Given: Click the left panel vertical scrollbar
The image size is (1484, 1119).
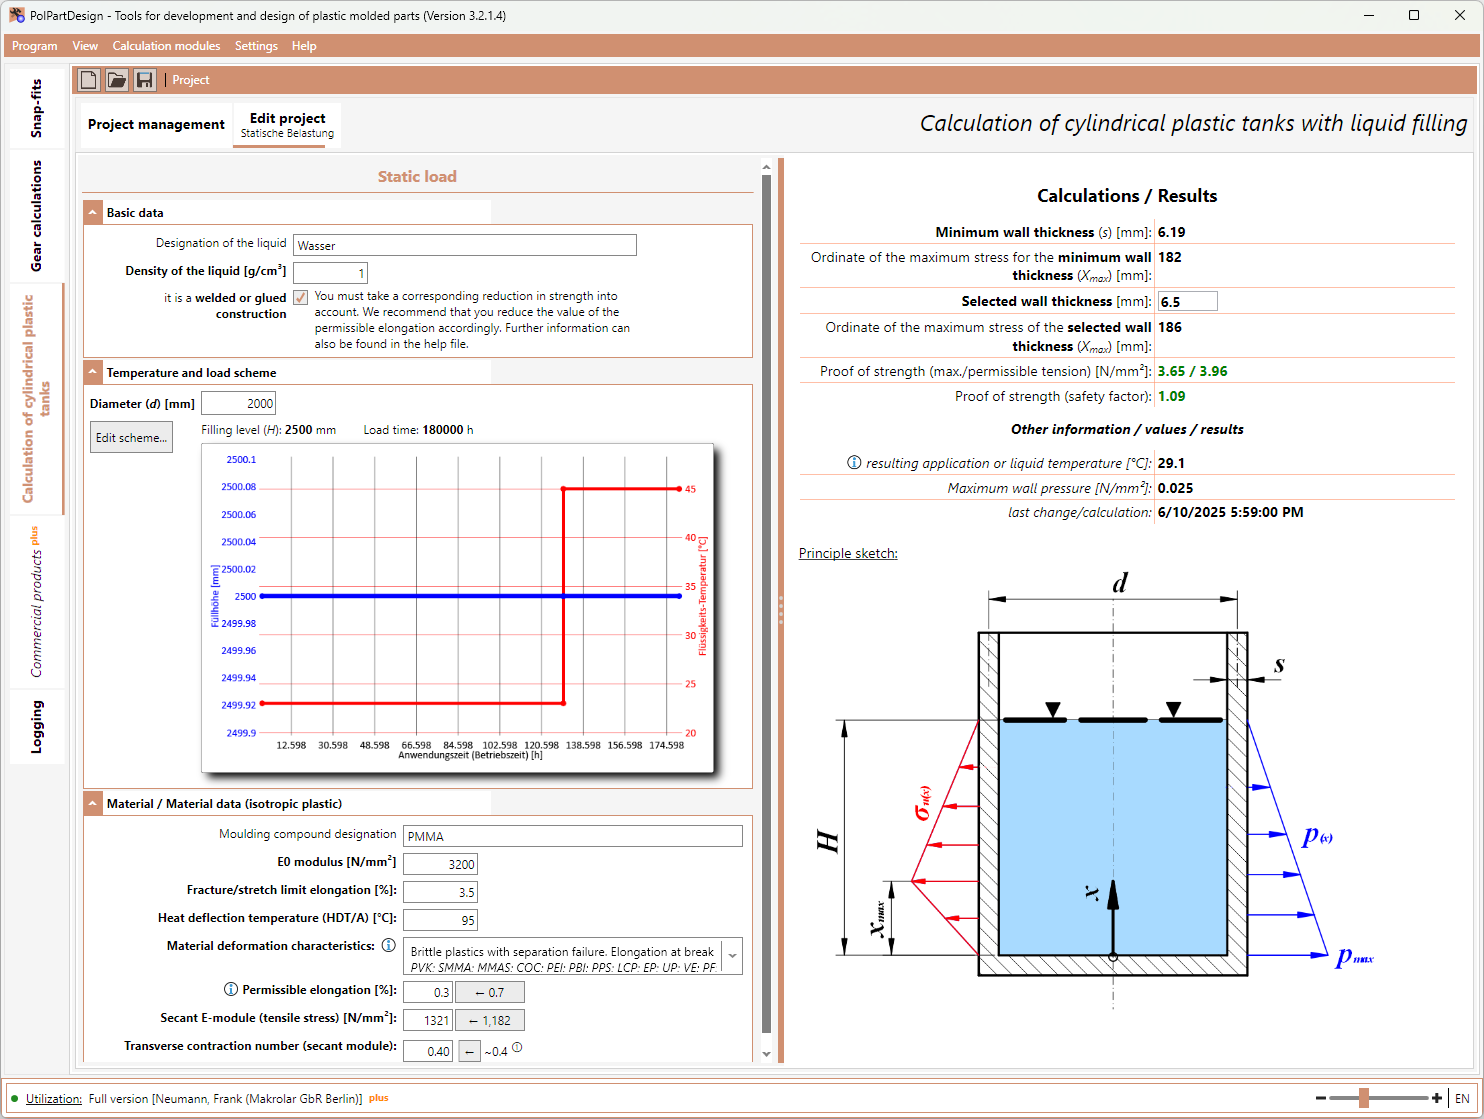Looking at the screenshot, I should [x=767, y=603].
